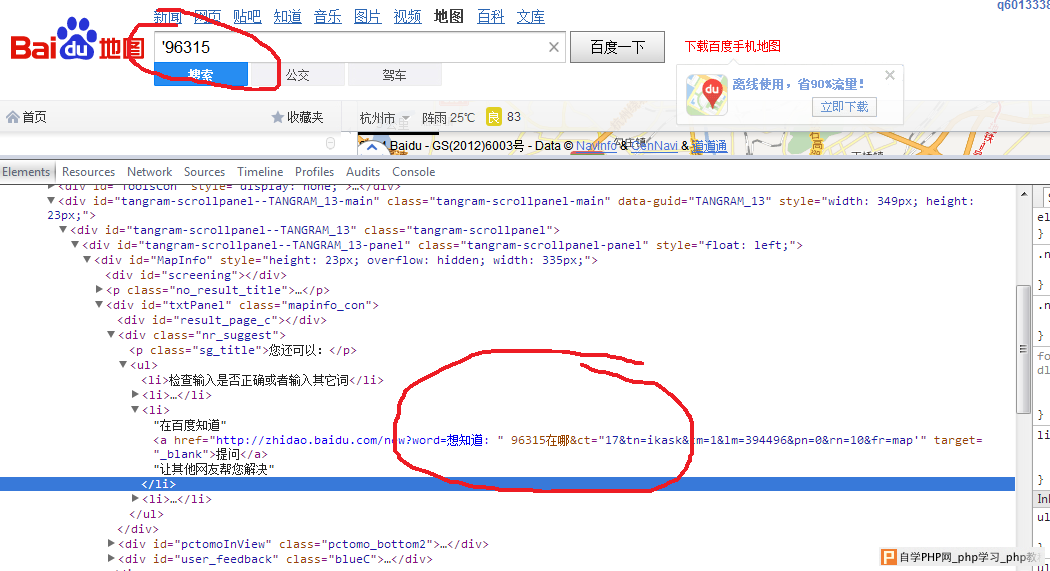Image resolution: width=1050 pixels, height=571 pixels.
Task: Click the home icon next to 首页
Action: 12,117
